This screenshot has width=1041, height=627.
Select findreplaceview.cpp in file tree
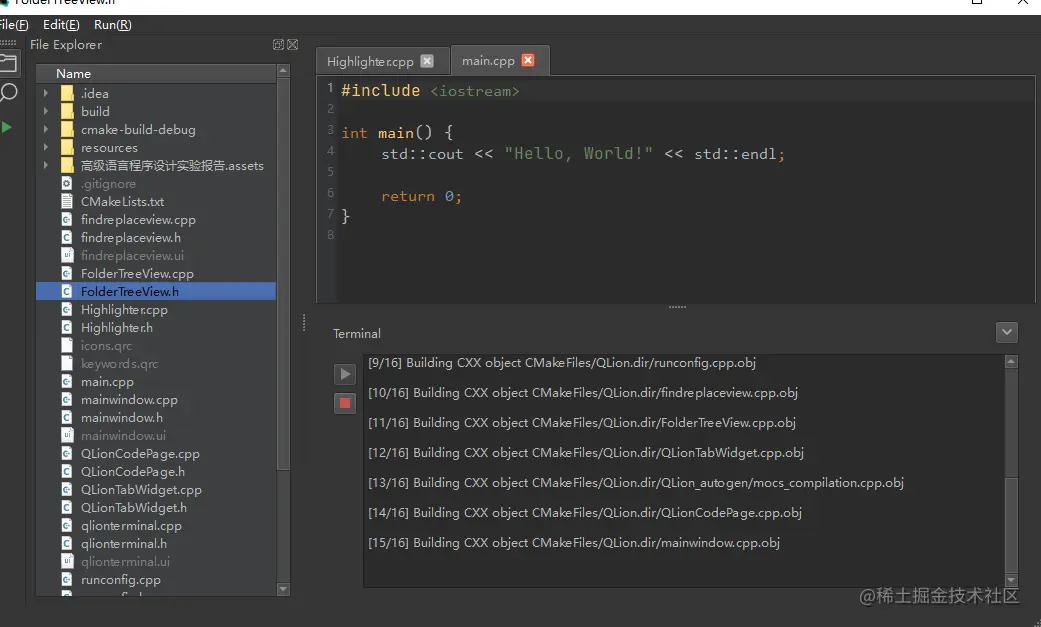(x=138, y=219)
